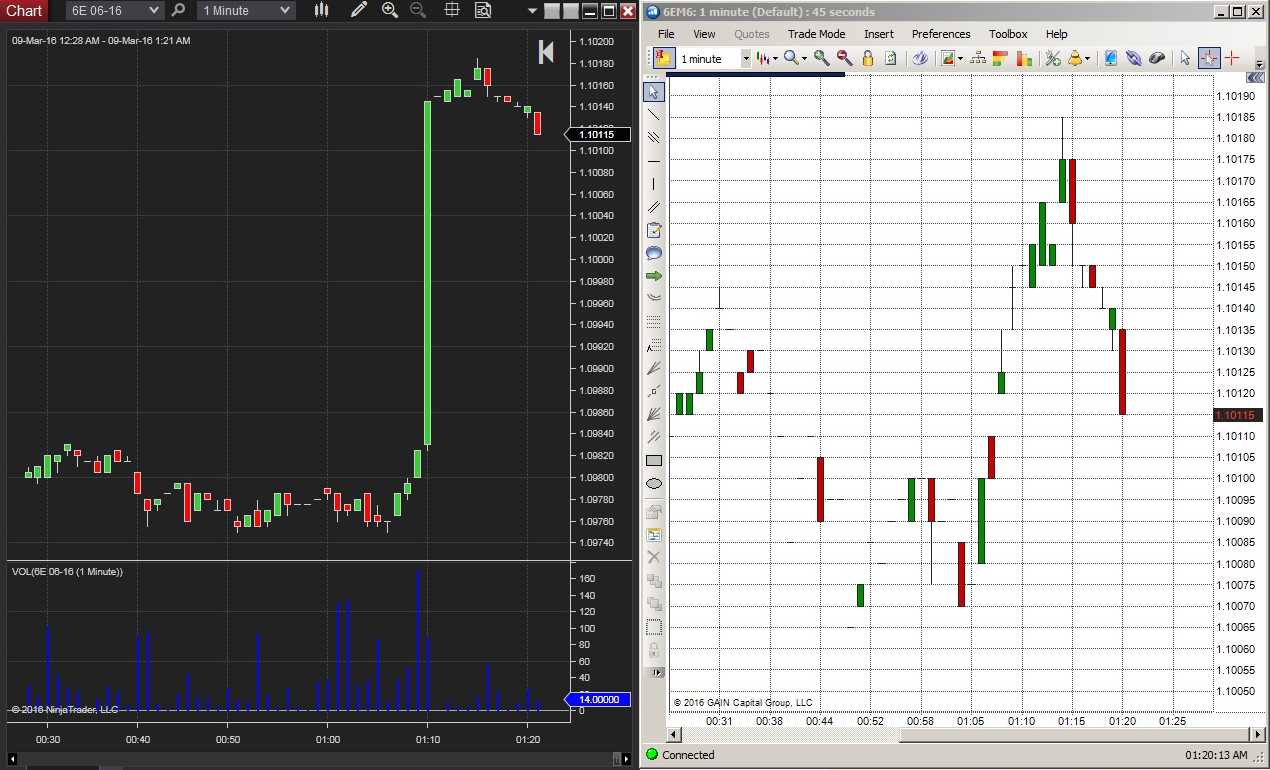Click the zoom out icon in NinjaTrader

(418, 10)
